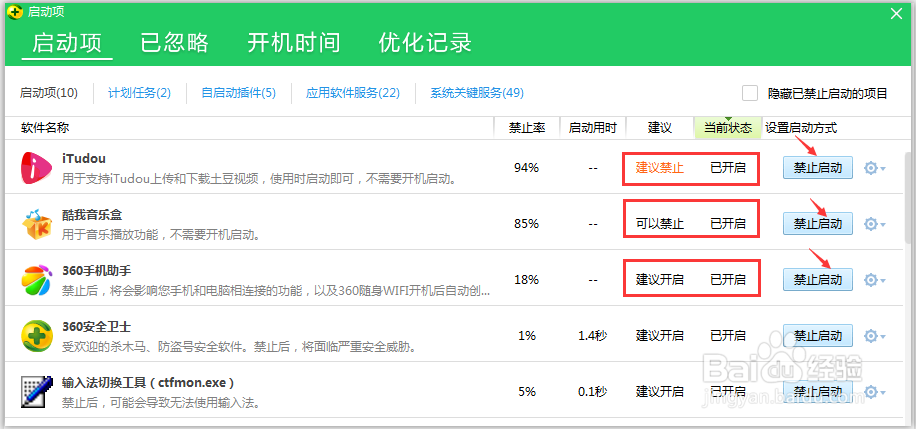Open the gear settings for 酷我音乐盒
The height and width of the screenshot is (429, 916).
870,224
